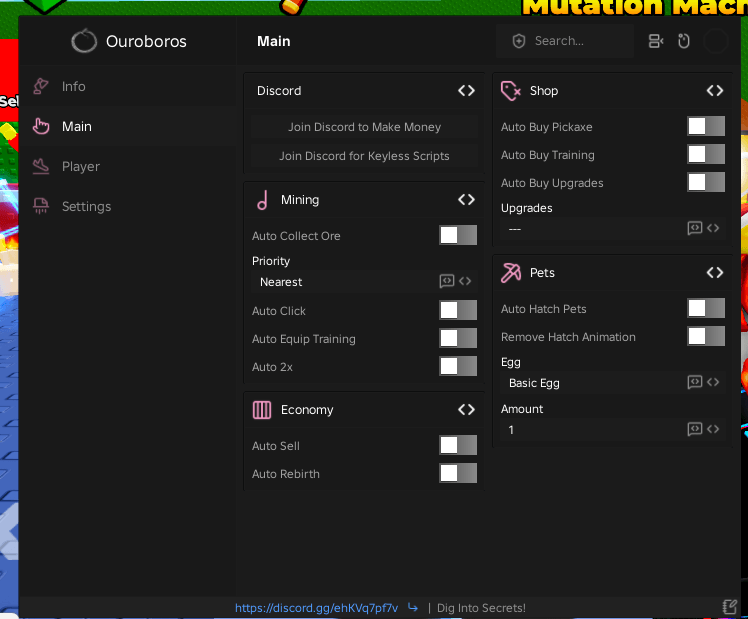Viewport: 748px width, 619px height.
Task: Open the Egg dropdown showing Basic Egg
Action: (613, 383)
